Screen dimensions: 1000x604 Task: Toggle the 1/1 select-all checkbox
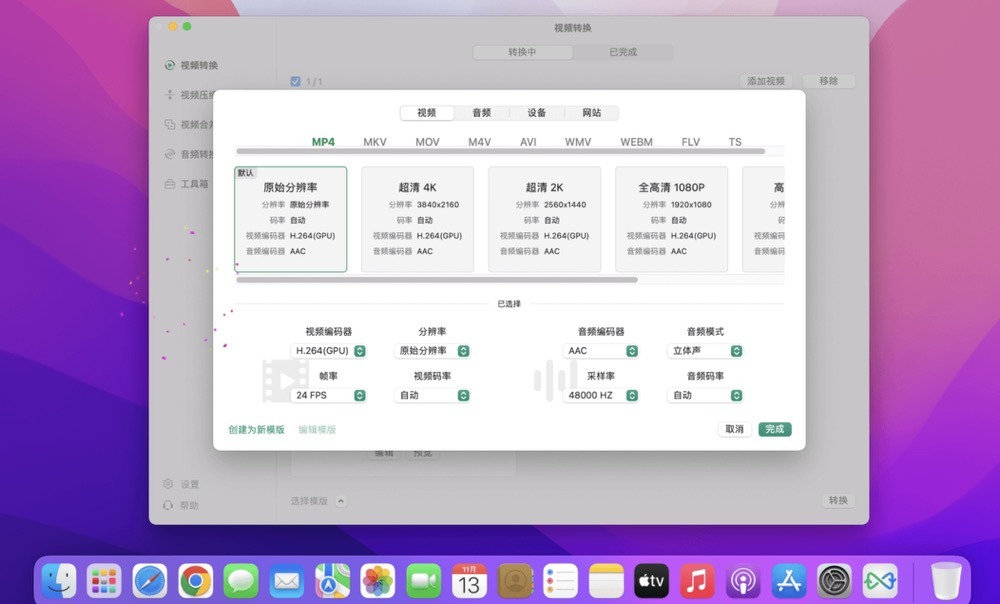(295, 81)
